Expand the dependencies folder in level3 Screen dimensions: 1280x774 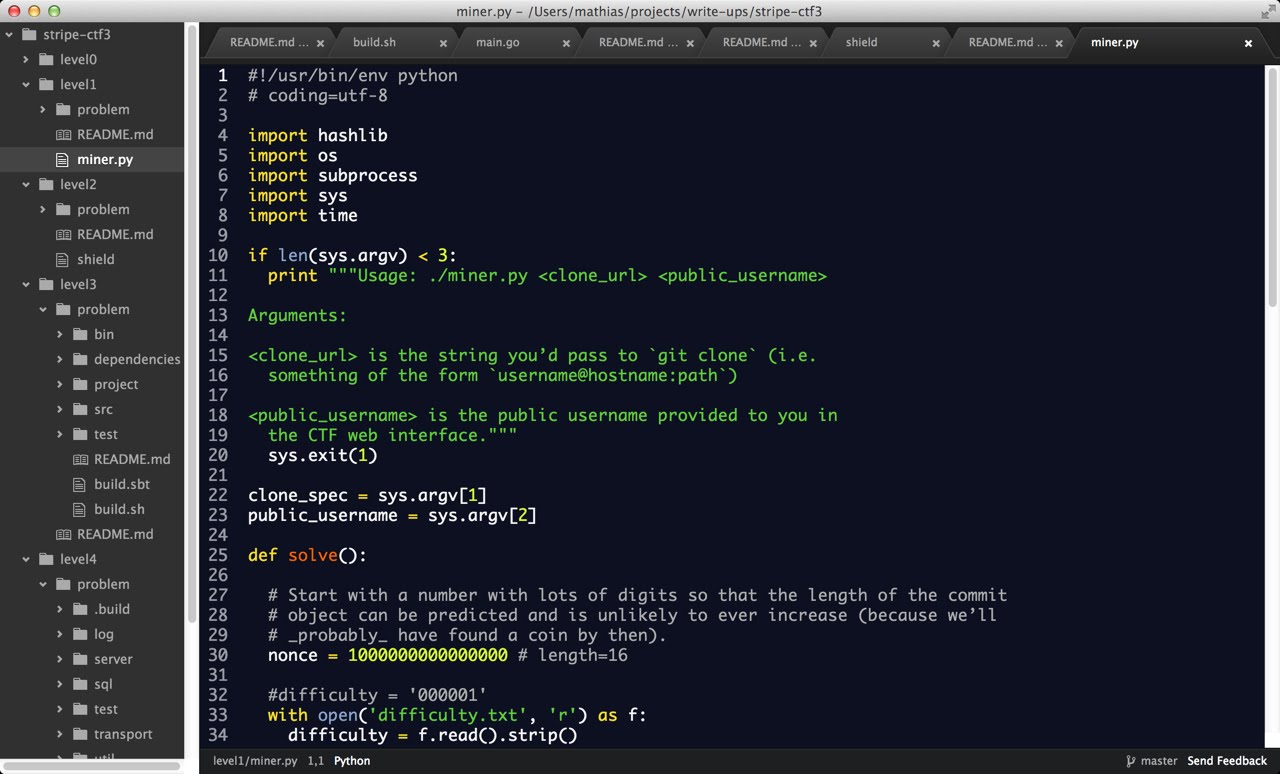click(x=60, y=360)
